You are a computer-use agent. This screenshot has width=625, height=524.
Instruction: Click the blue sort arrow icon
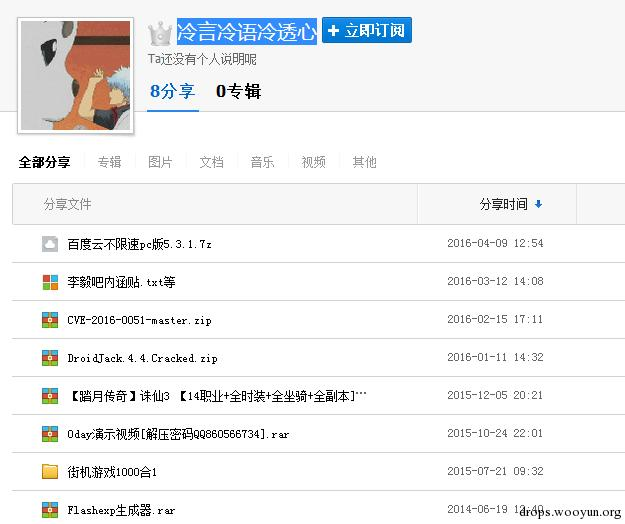click(x=539, y=204)
